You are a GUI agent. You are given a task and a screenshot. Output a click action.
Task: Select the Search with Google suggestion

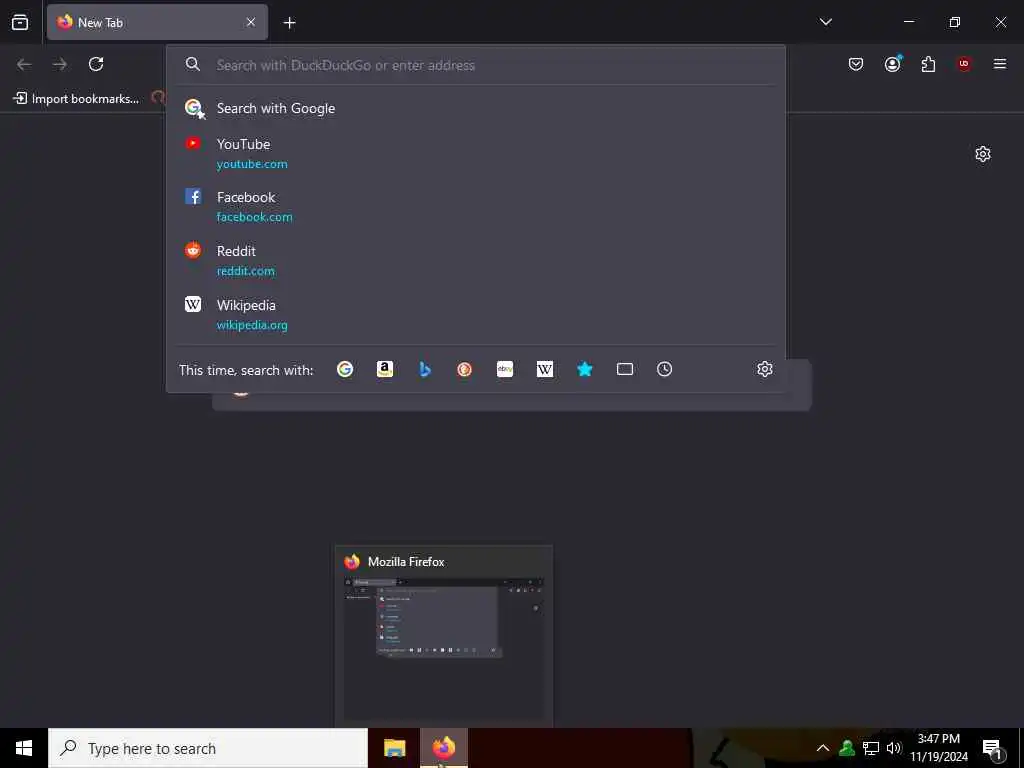476,108
